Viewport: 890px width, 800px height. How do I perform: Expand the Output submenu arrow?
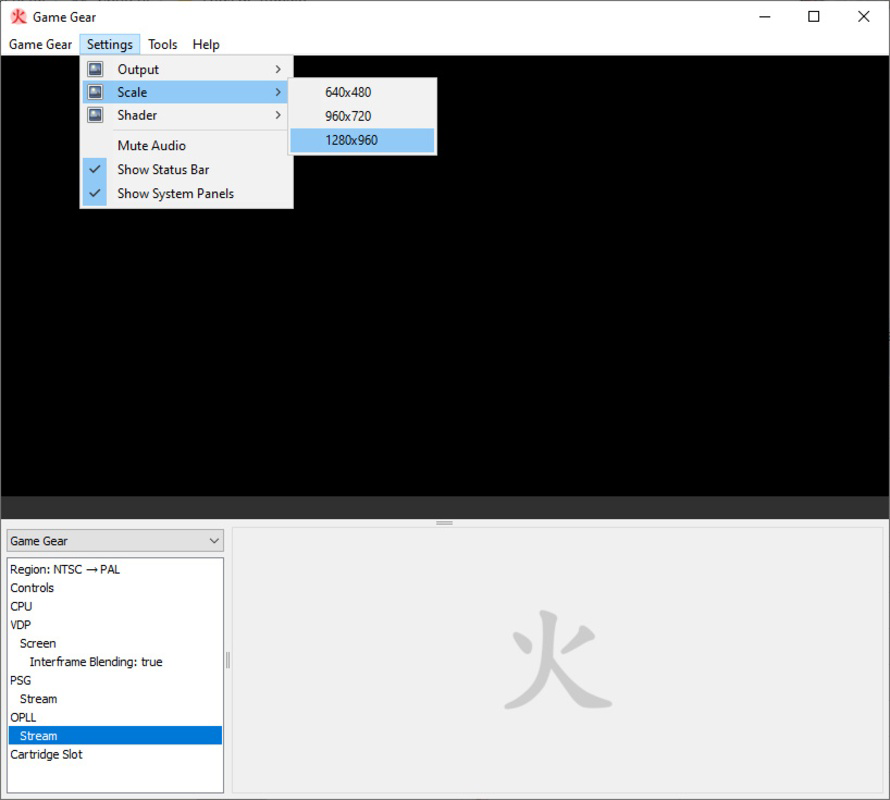tap(278, 69)
